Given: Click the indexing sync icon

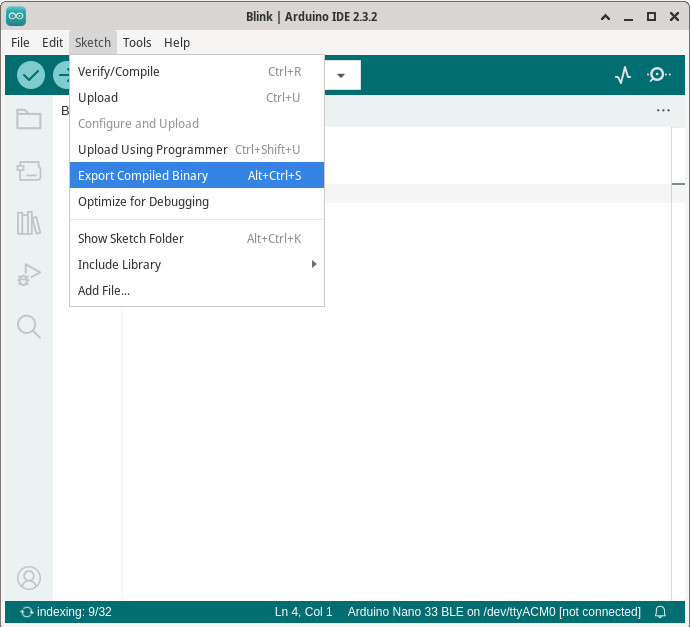Looking at the screenshot, I should tap(27, 612).
